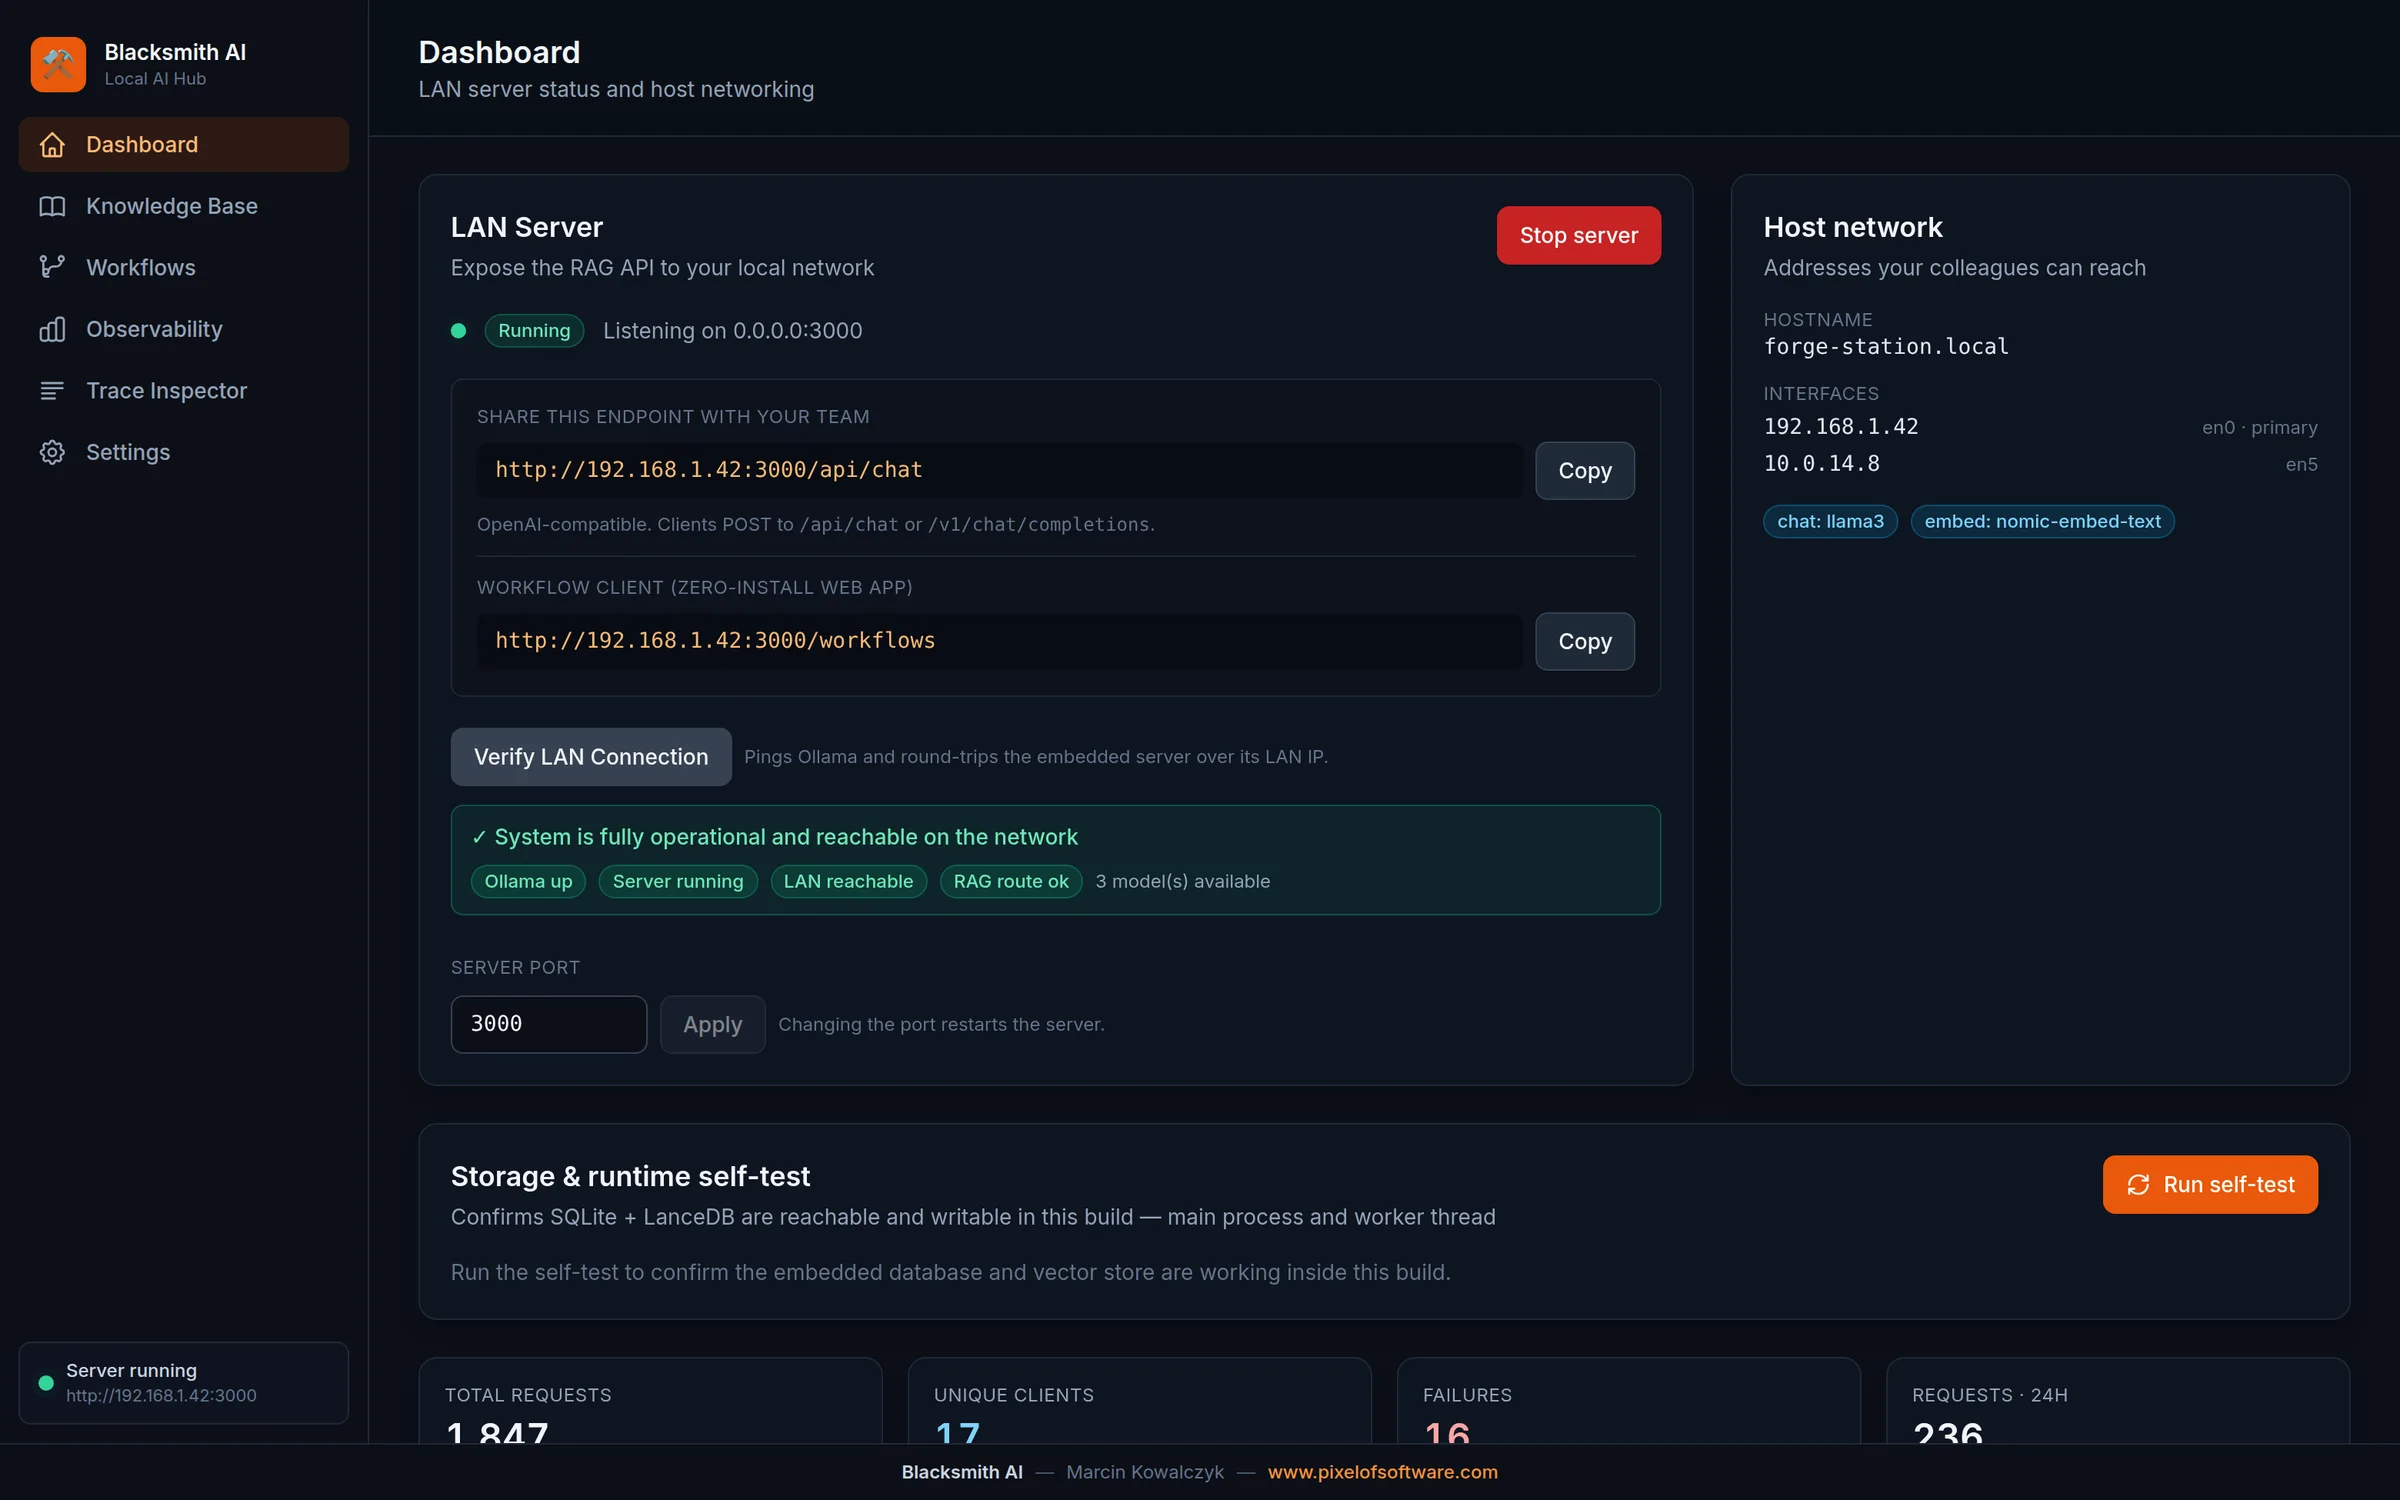This screenshot has width=2400, height=1500.
Task: Click the refresh icon in Run self-test
Action: (x=2138, y=1185)
